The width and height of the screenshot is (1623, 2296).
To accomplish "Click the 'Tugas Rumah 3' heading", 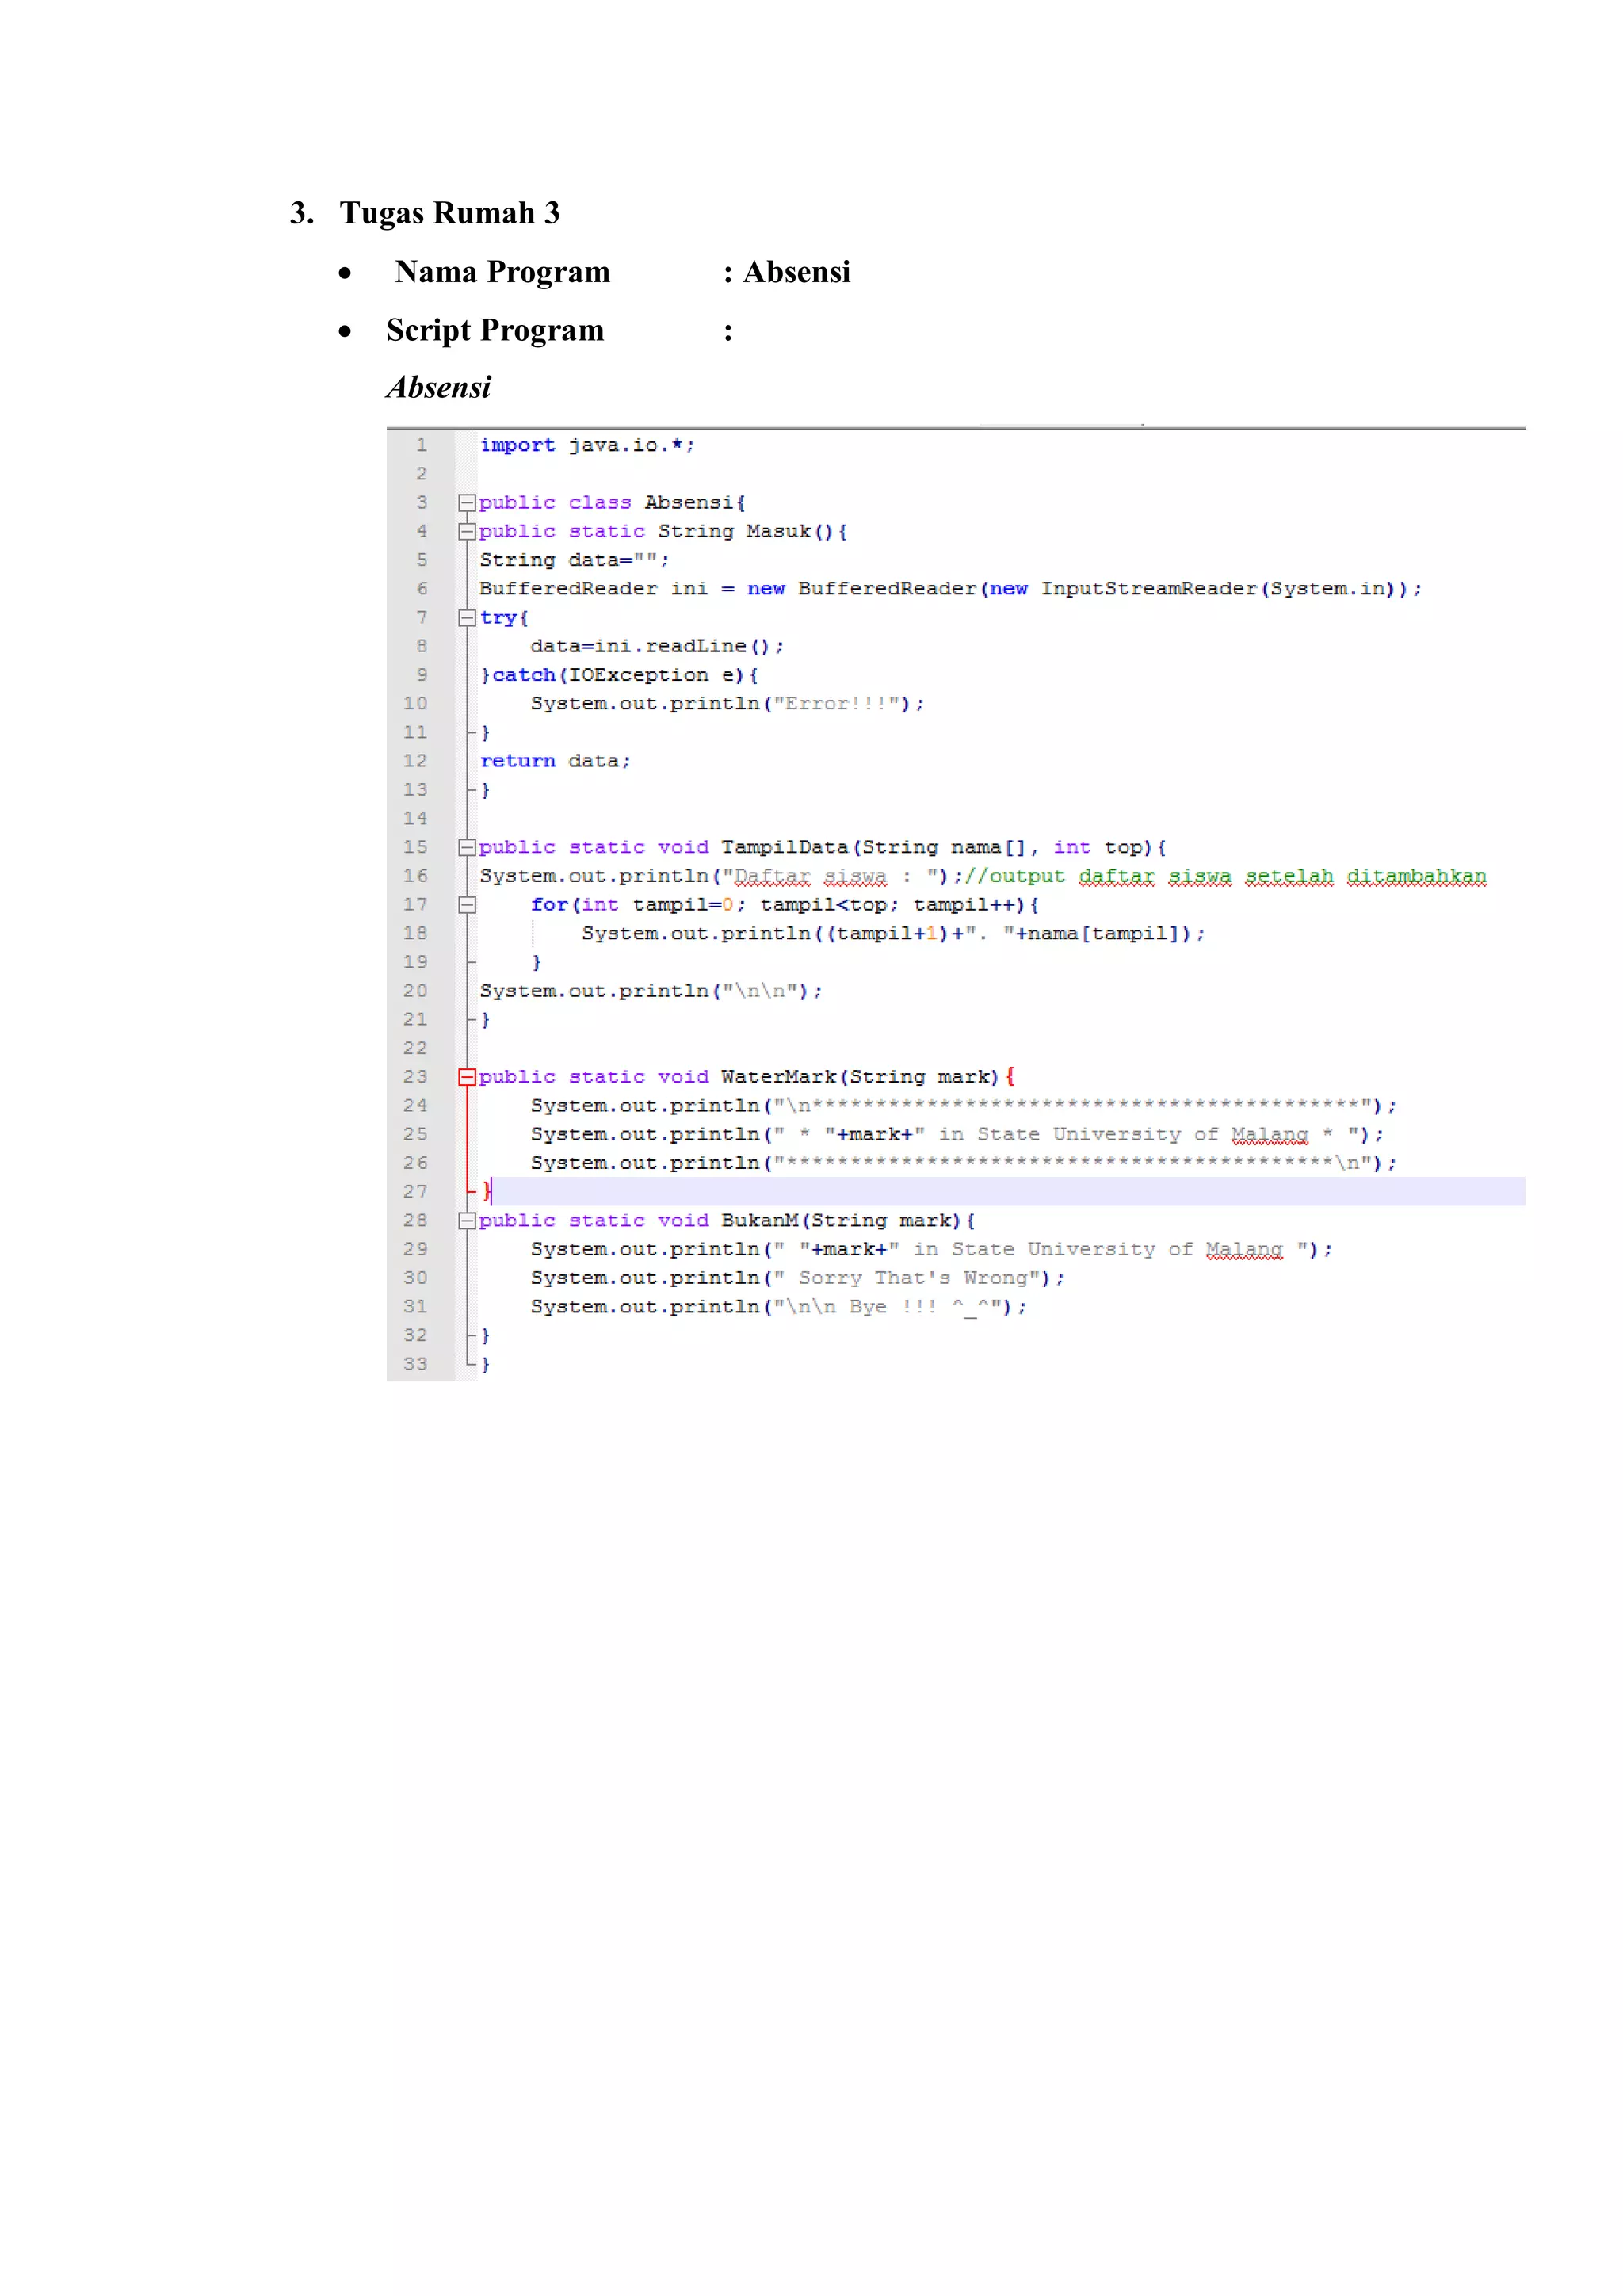I will [x=449, y=213].
